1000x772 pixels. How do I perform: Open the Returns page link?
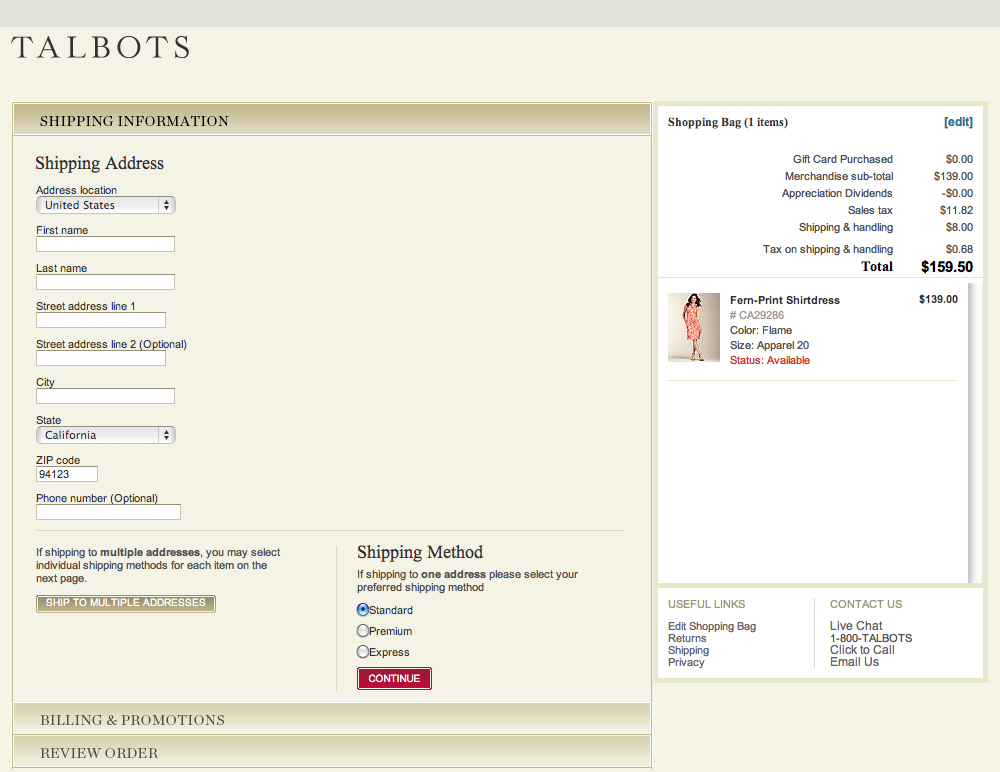coord(687,638)
